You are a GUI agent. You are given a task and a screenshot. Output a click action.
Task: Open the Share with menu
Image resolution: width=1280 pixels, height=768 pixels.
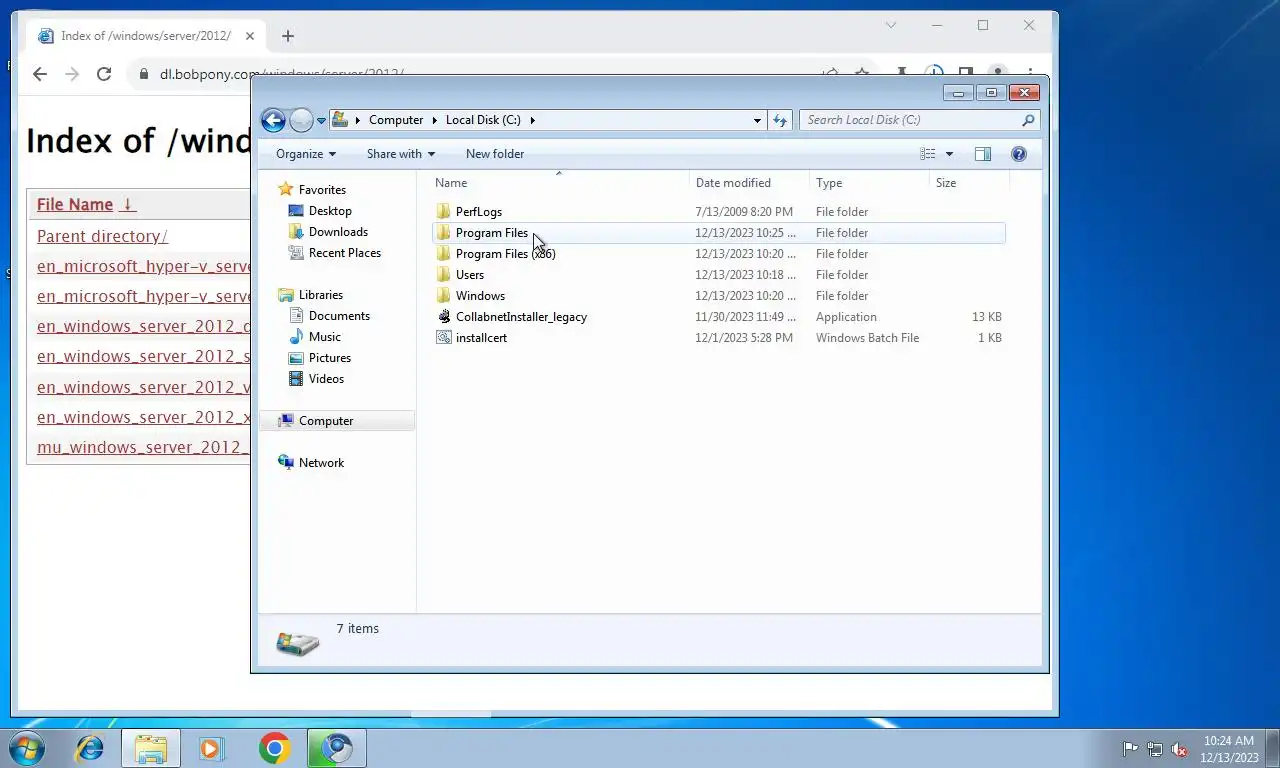point(401,154)
